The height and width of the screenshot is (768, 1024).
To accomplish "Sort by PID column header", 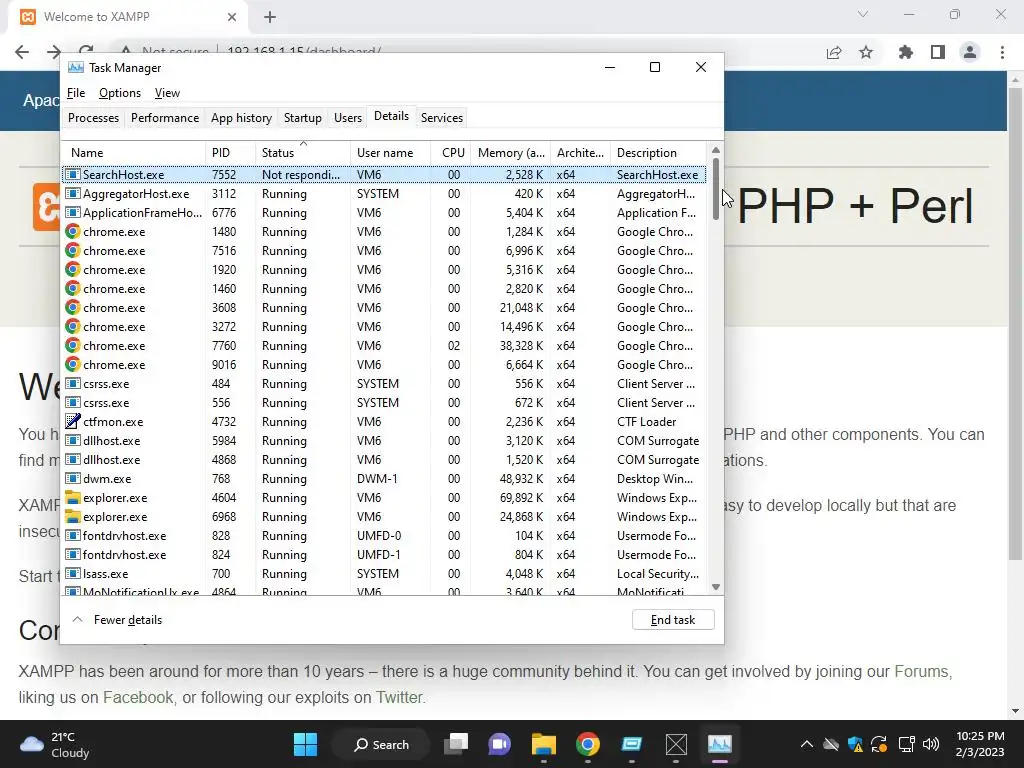I will click(x=230, y=153).
